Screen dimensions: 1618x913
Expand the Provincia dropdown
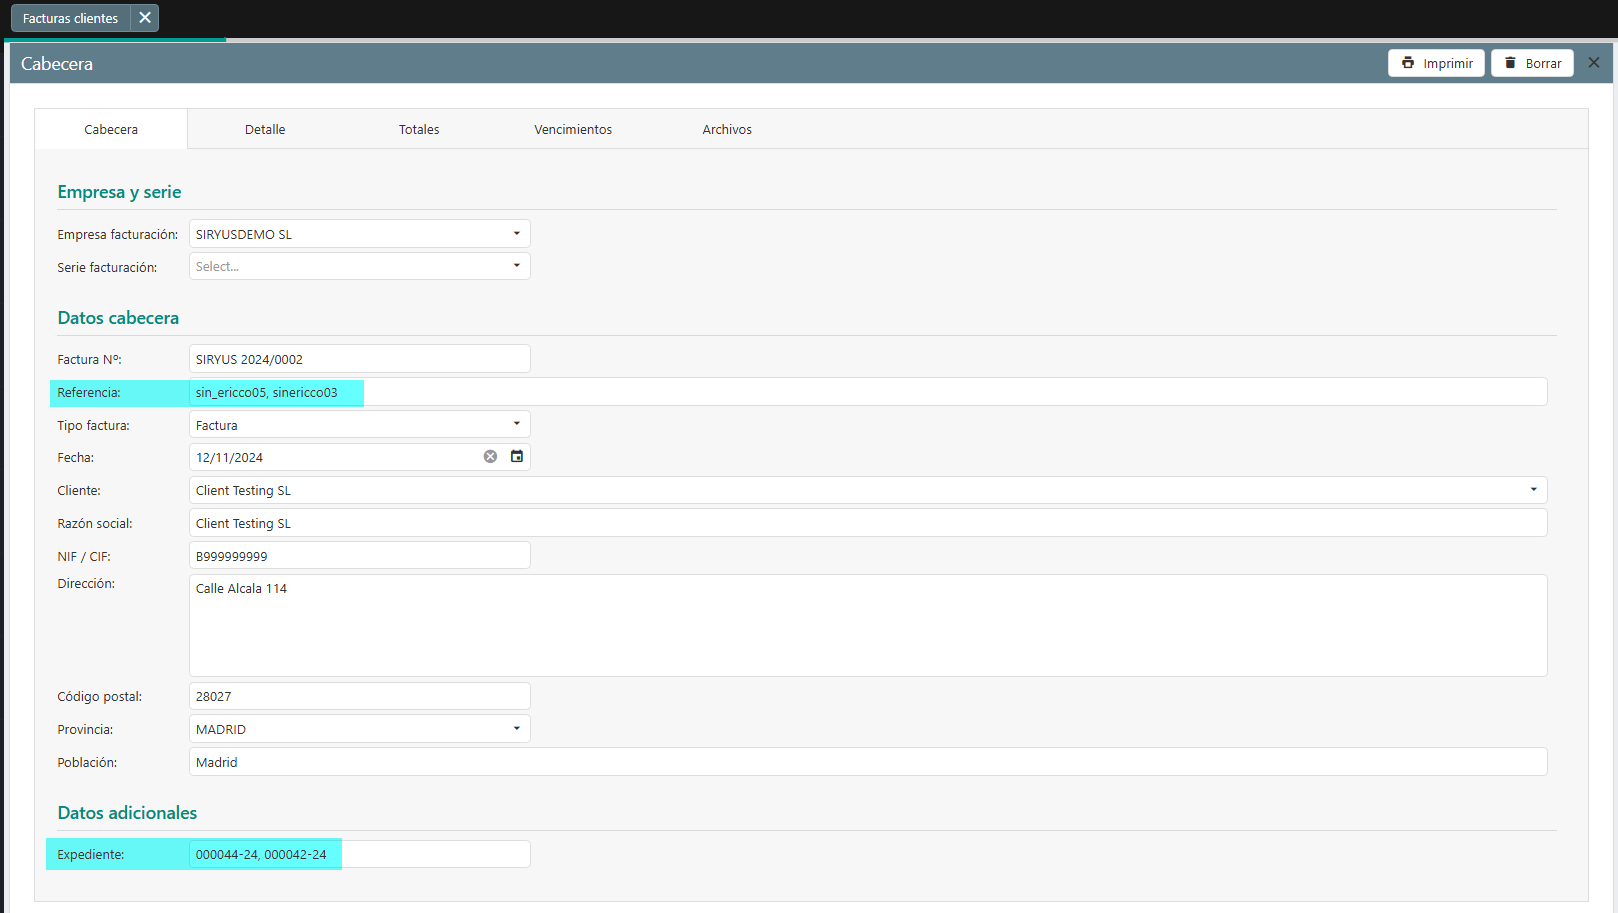516,729
